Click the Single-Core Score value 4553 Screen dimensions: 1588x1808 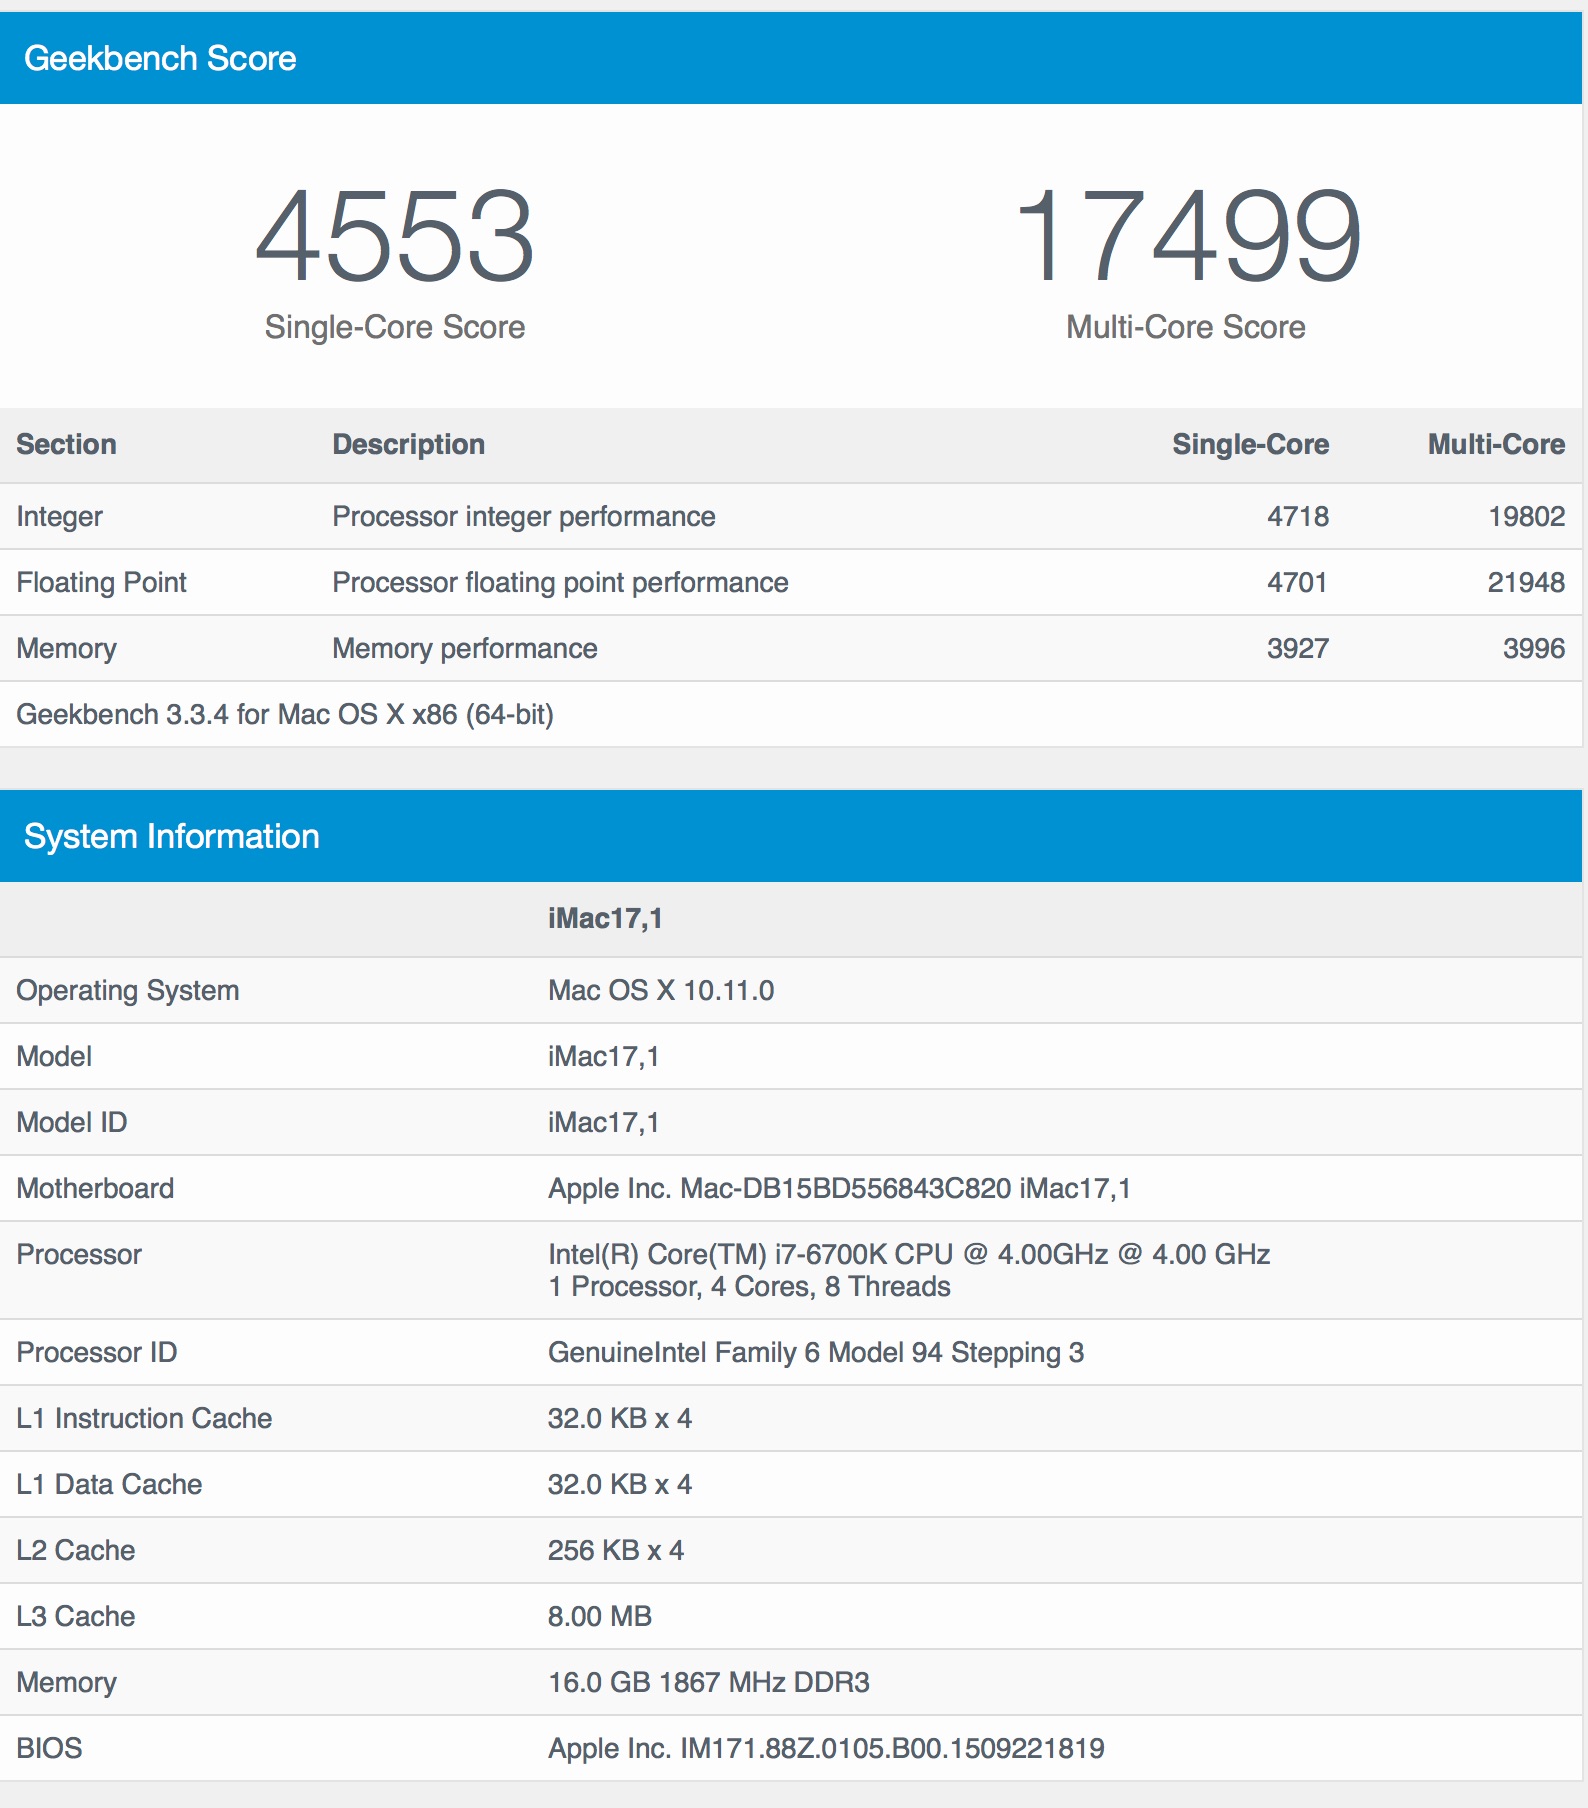(395, 236)
